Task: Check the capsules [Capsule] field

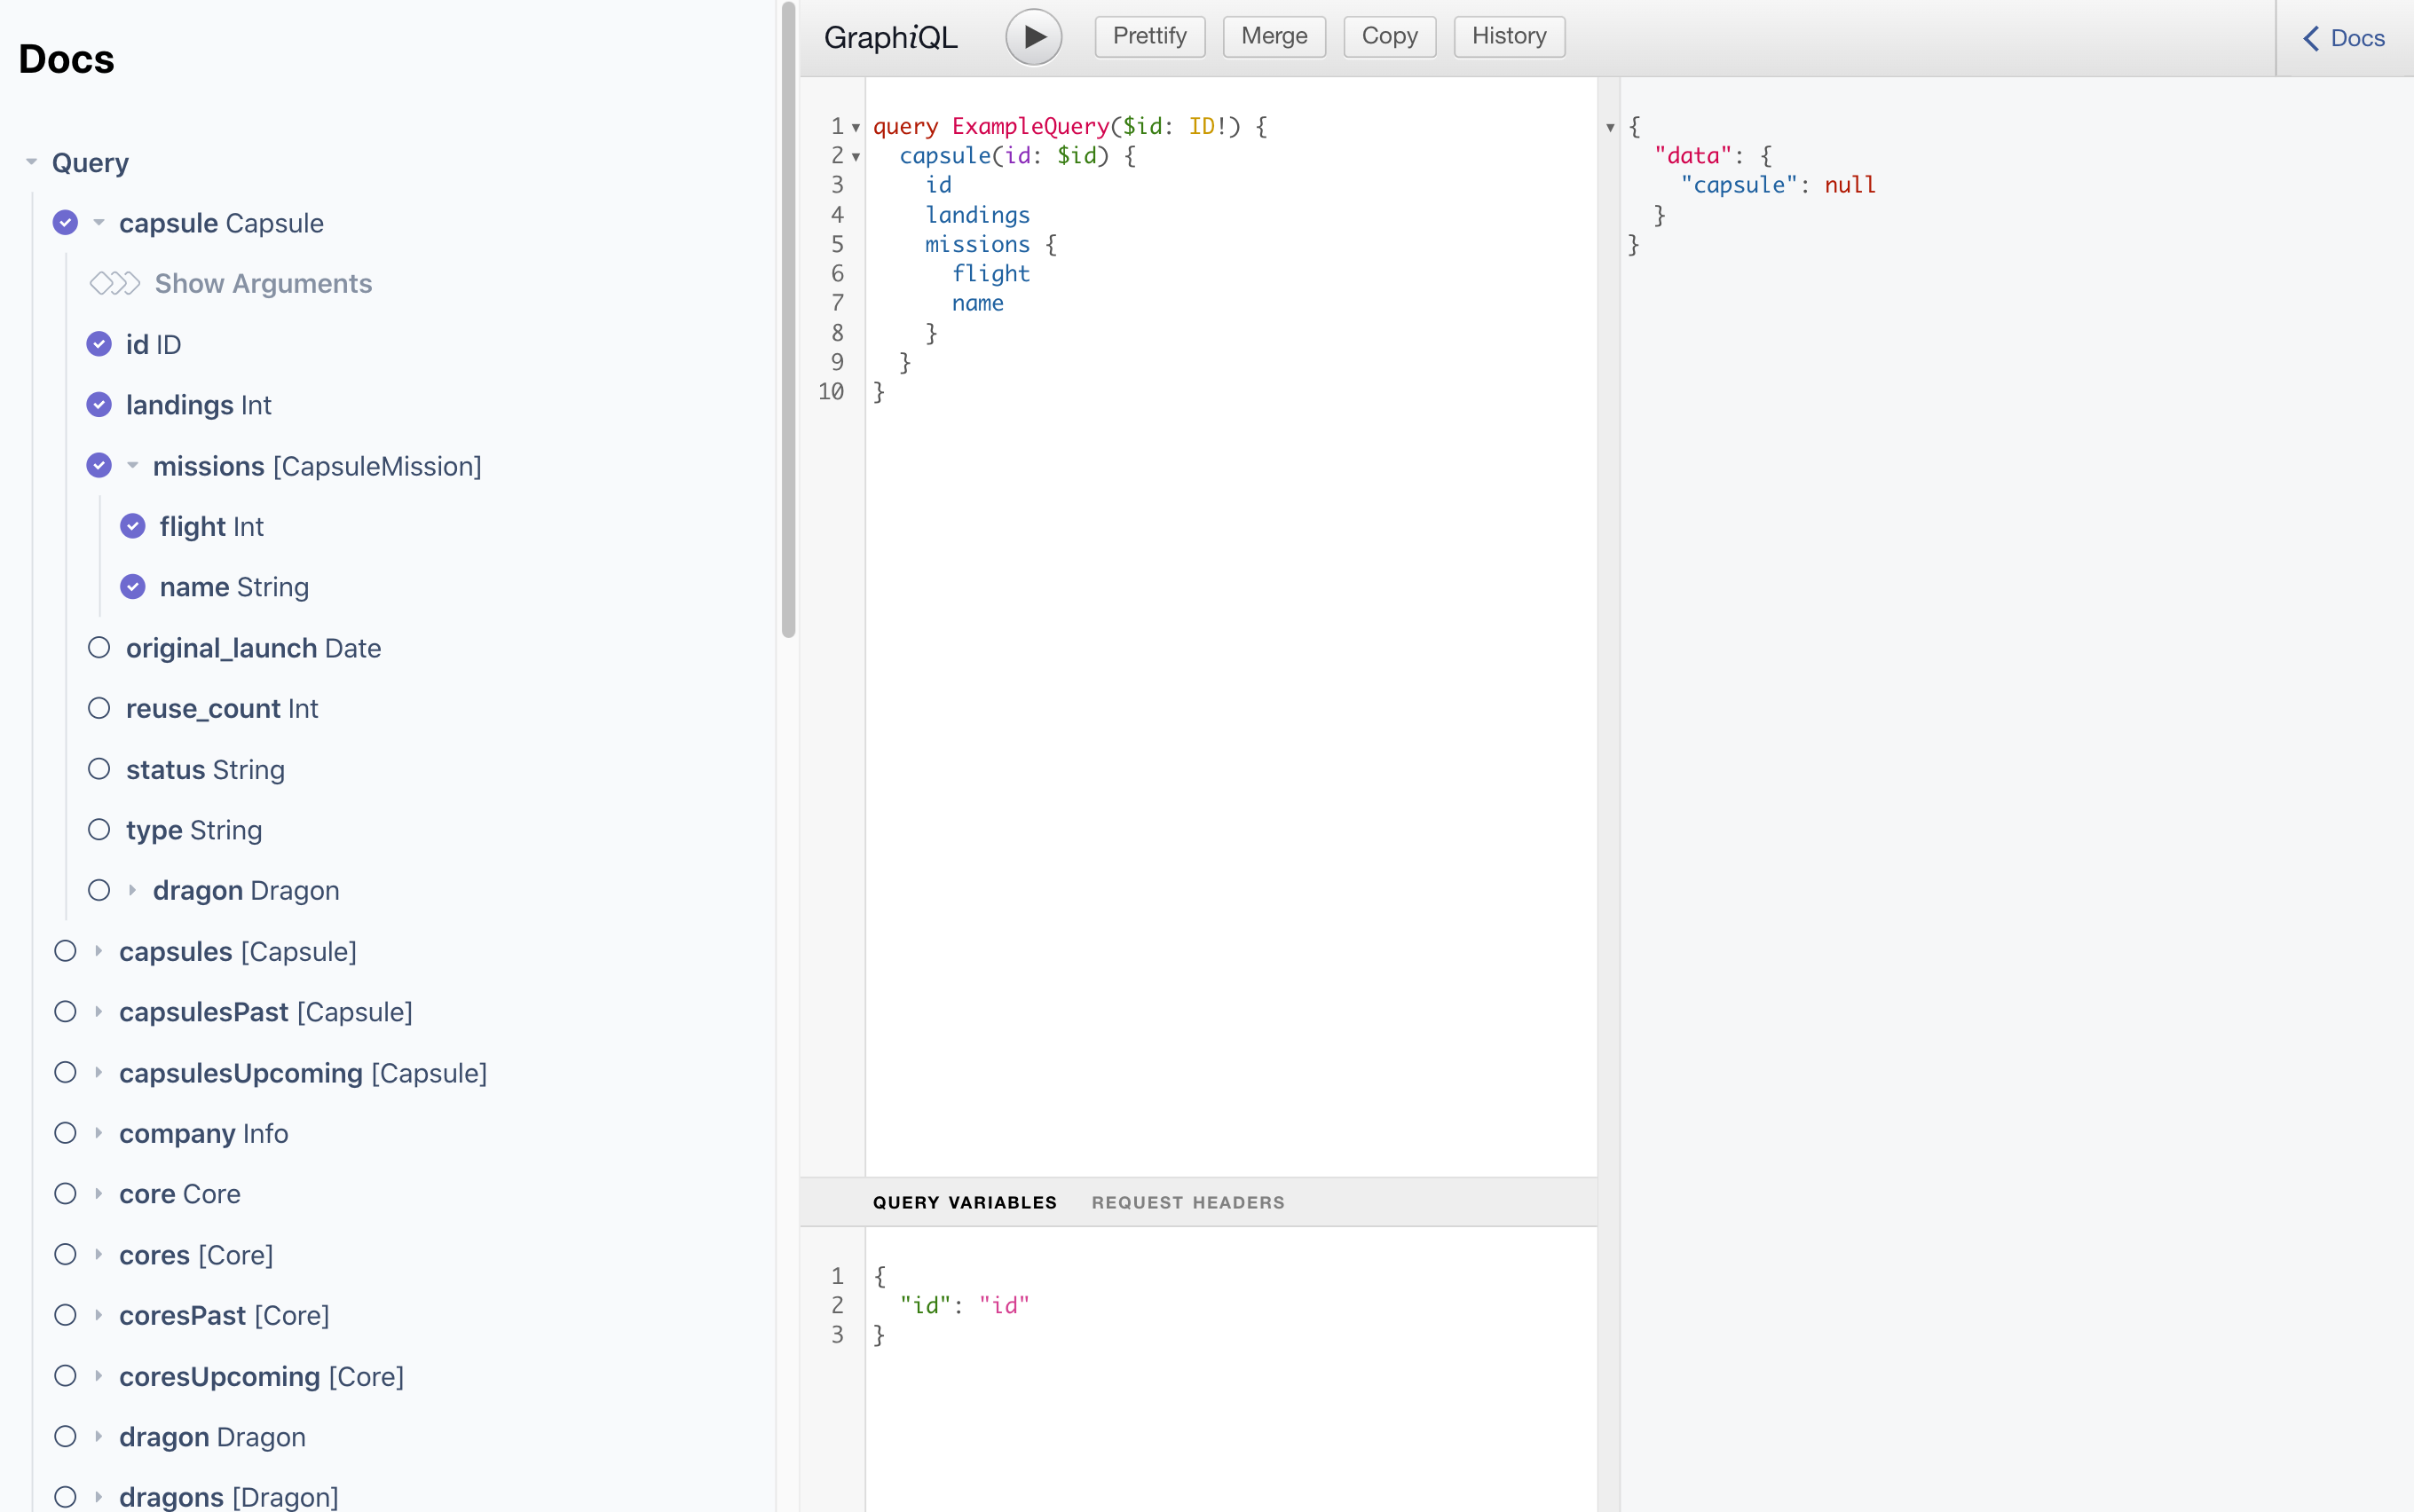Action: [x=65, y=951]
